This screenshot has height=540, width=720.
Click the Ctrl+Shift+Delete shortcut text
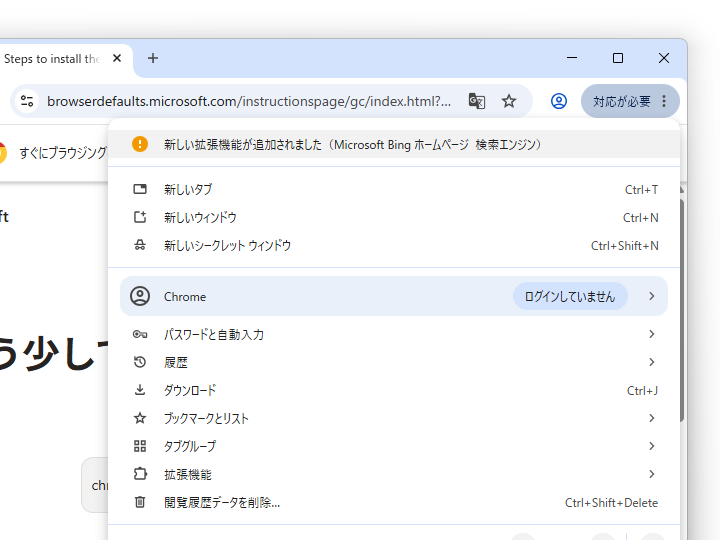point(611,503)
